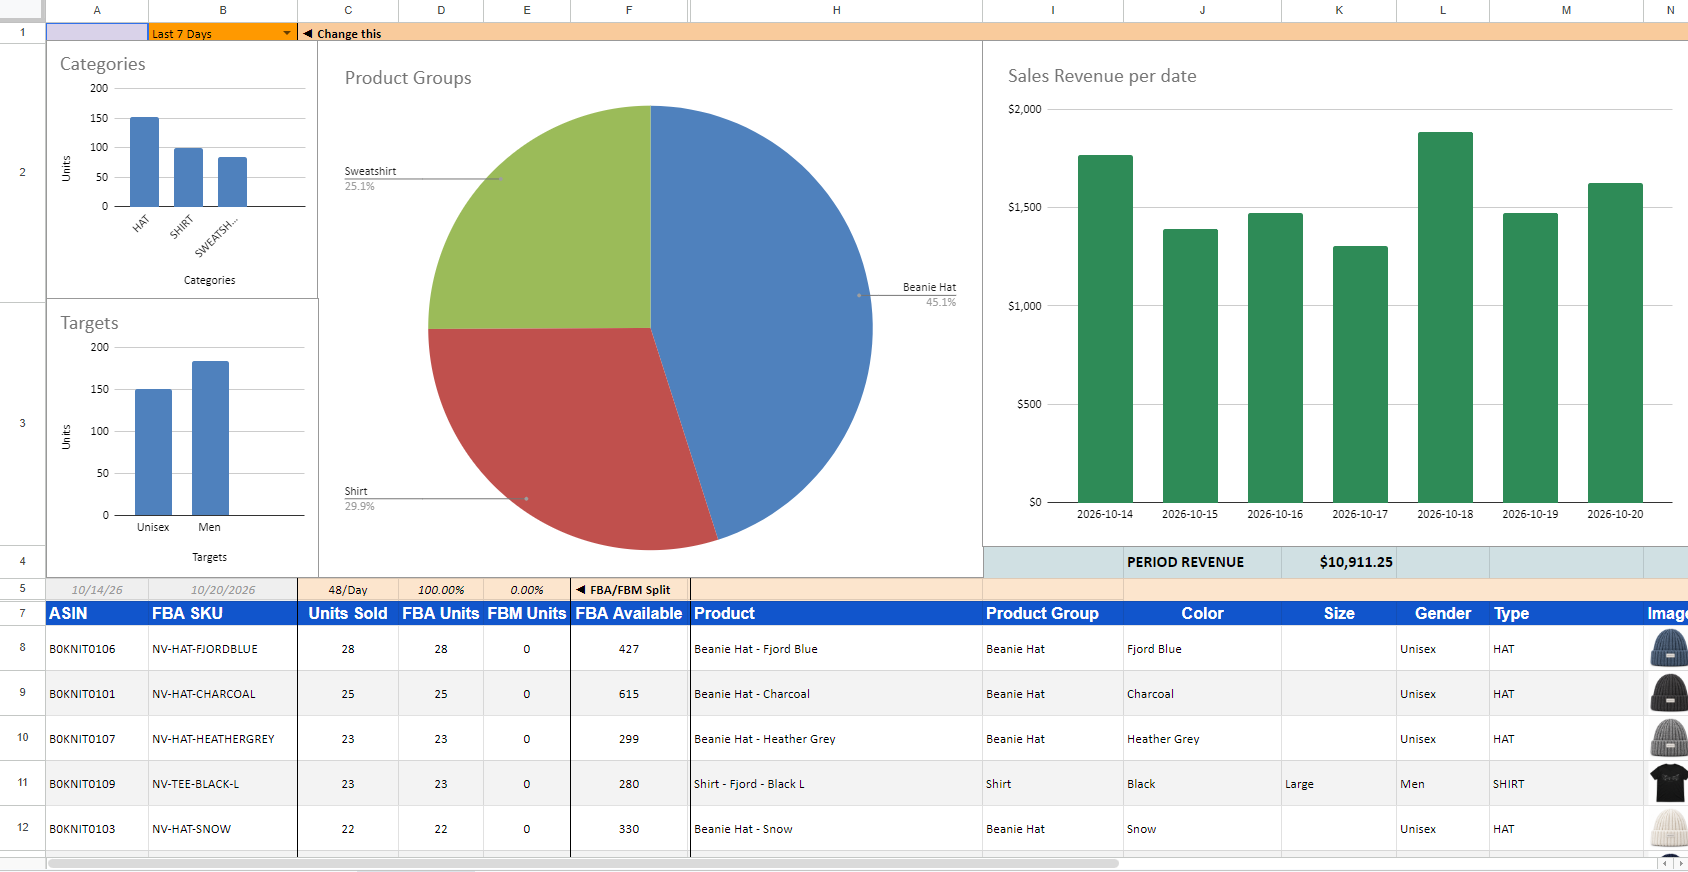Viewport: 1688px width, 872px height.
Task: Click the ASIN column heading cell
Action: [x=97, y=613]
